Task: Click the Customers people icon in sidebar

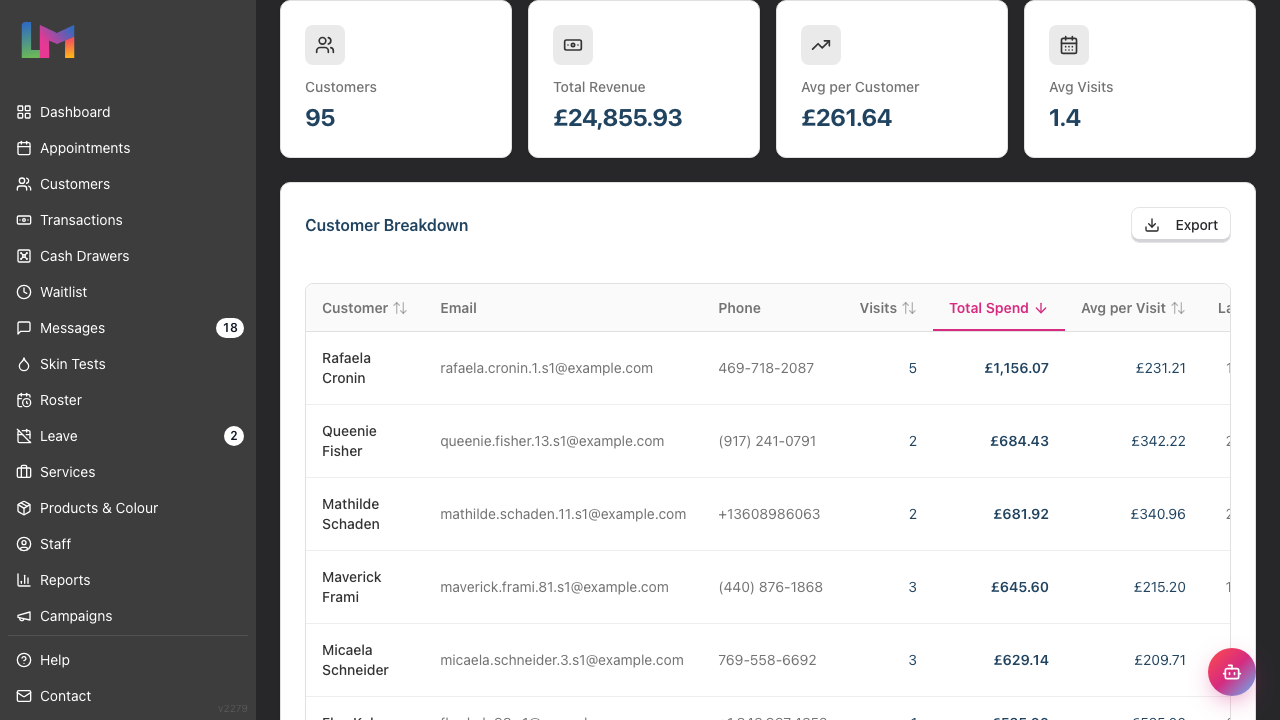Action: (x=24, y=184)
